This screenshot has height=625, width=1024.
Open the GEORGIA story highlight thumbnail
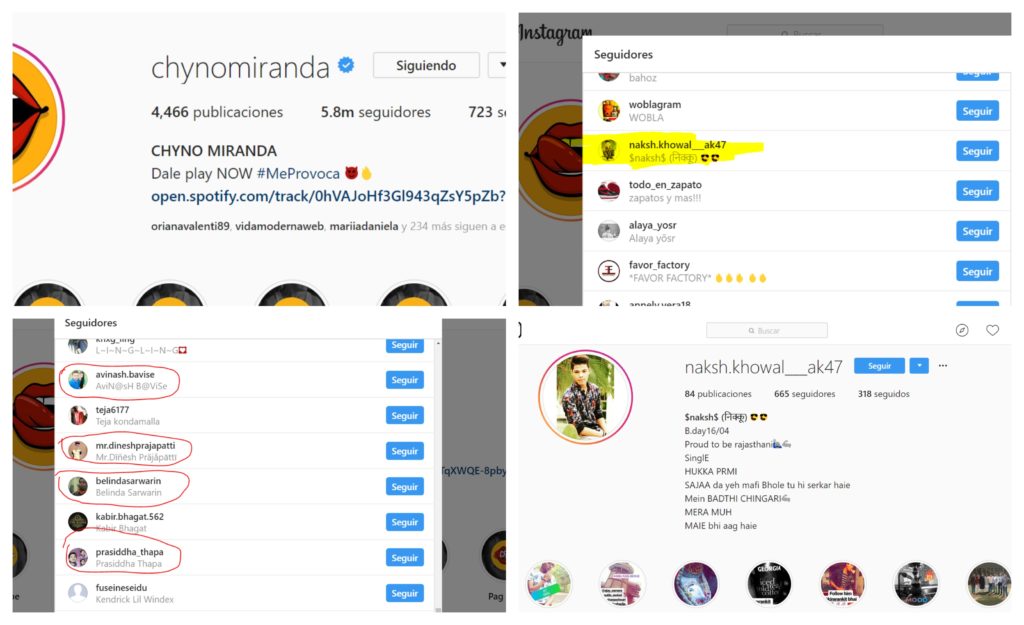point(769,583)
